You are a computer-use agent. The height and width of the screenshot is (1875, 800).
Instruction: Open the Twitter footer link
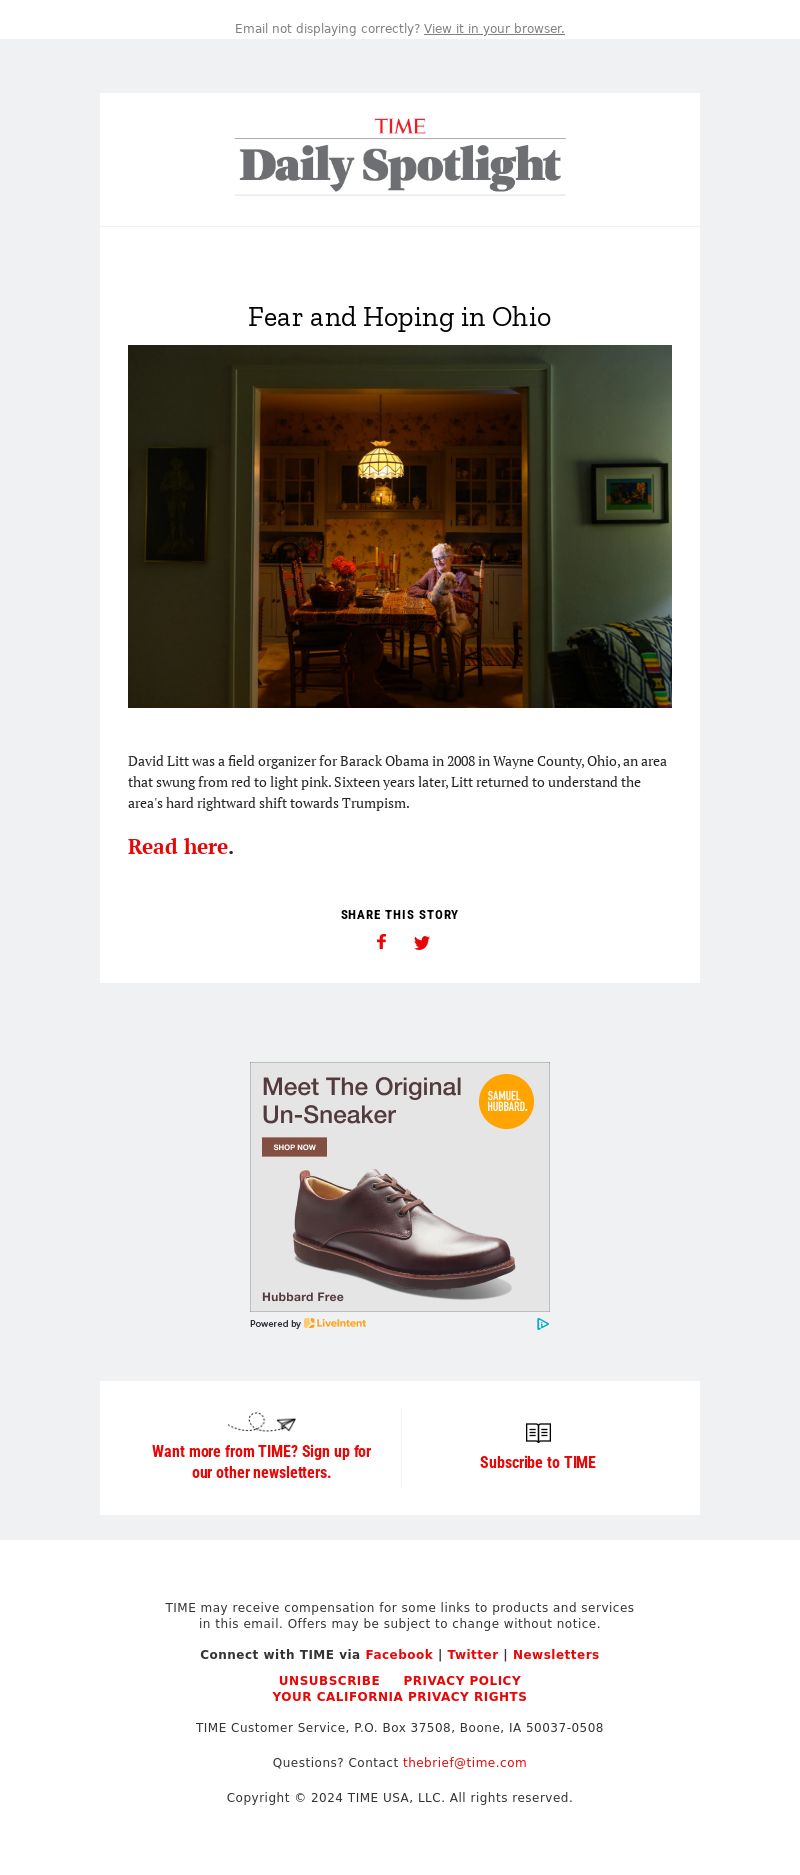473,1655
